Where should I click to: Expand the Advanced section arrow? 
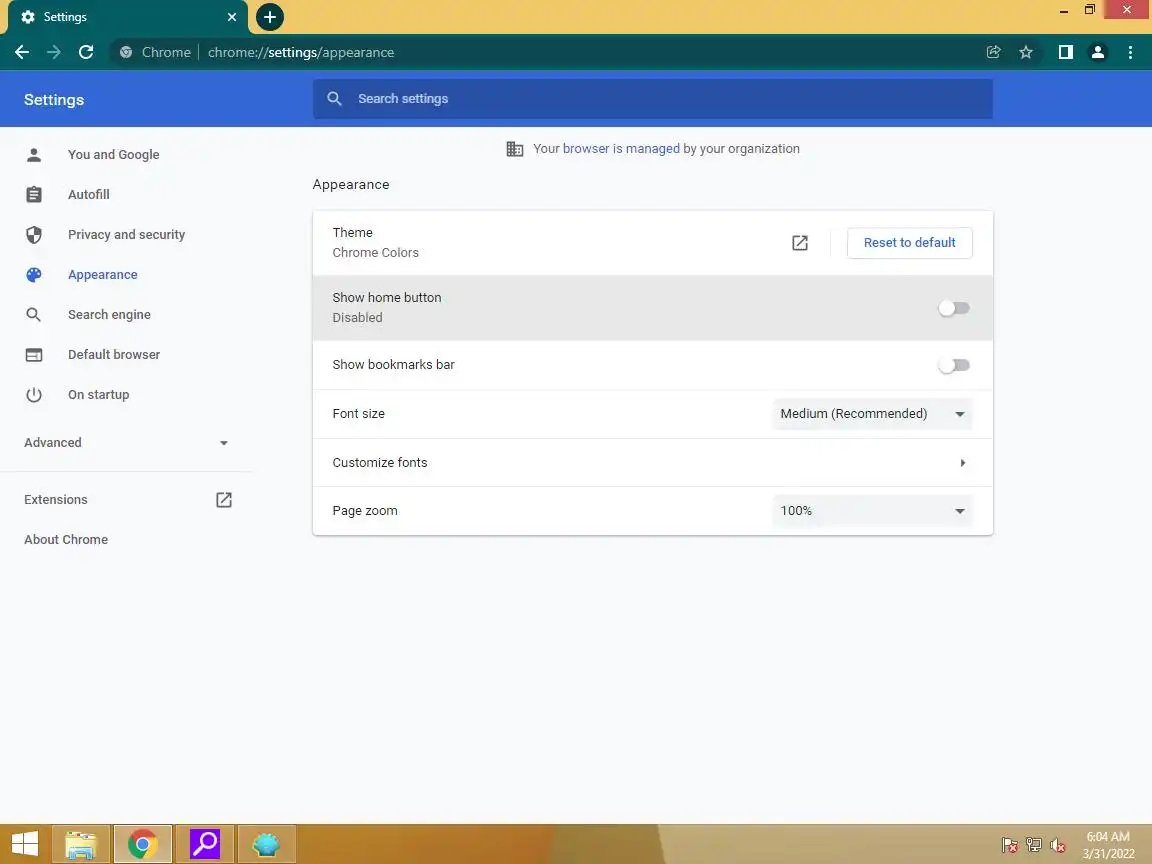[x=224, y=443]
